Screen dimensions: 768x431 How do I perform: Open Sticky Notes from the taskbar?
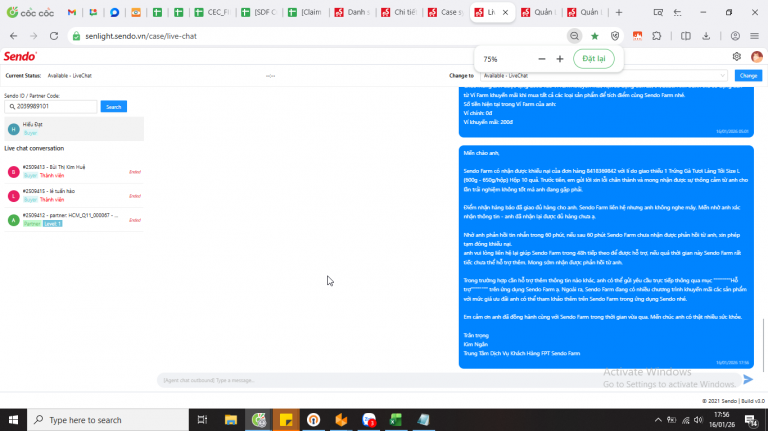pyautogui.click(x=286, y=420)
